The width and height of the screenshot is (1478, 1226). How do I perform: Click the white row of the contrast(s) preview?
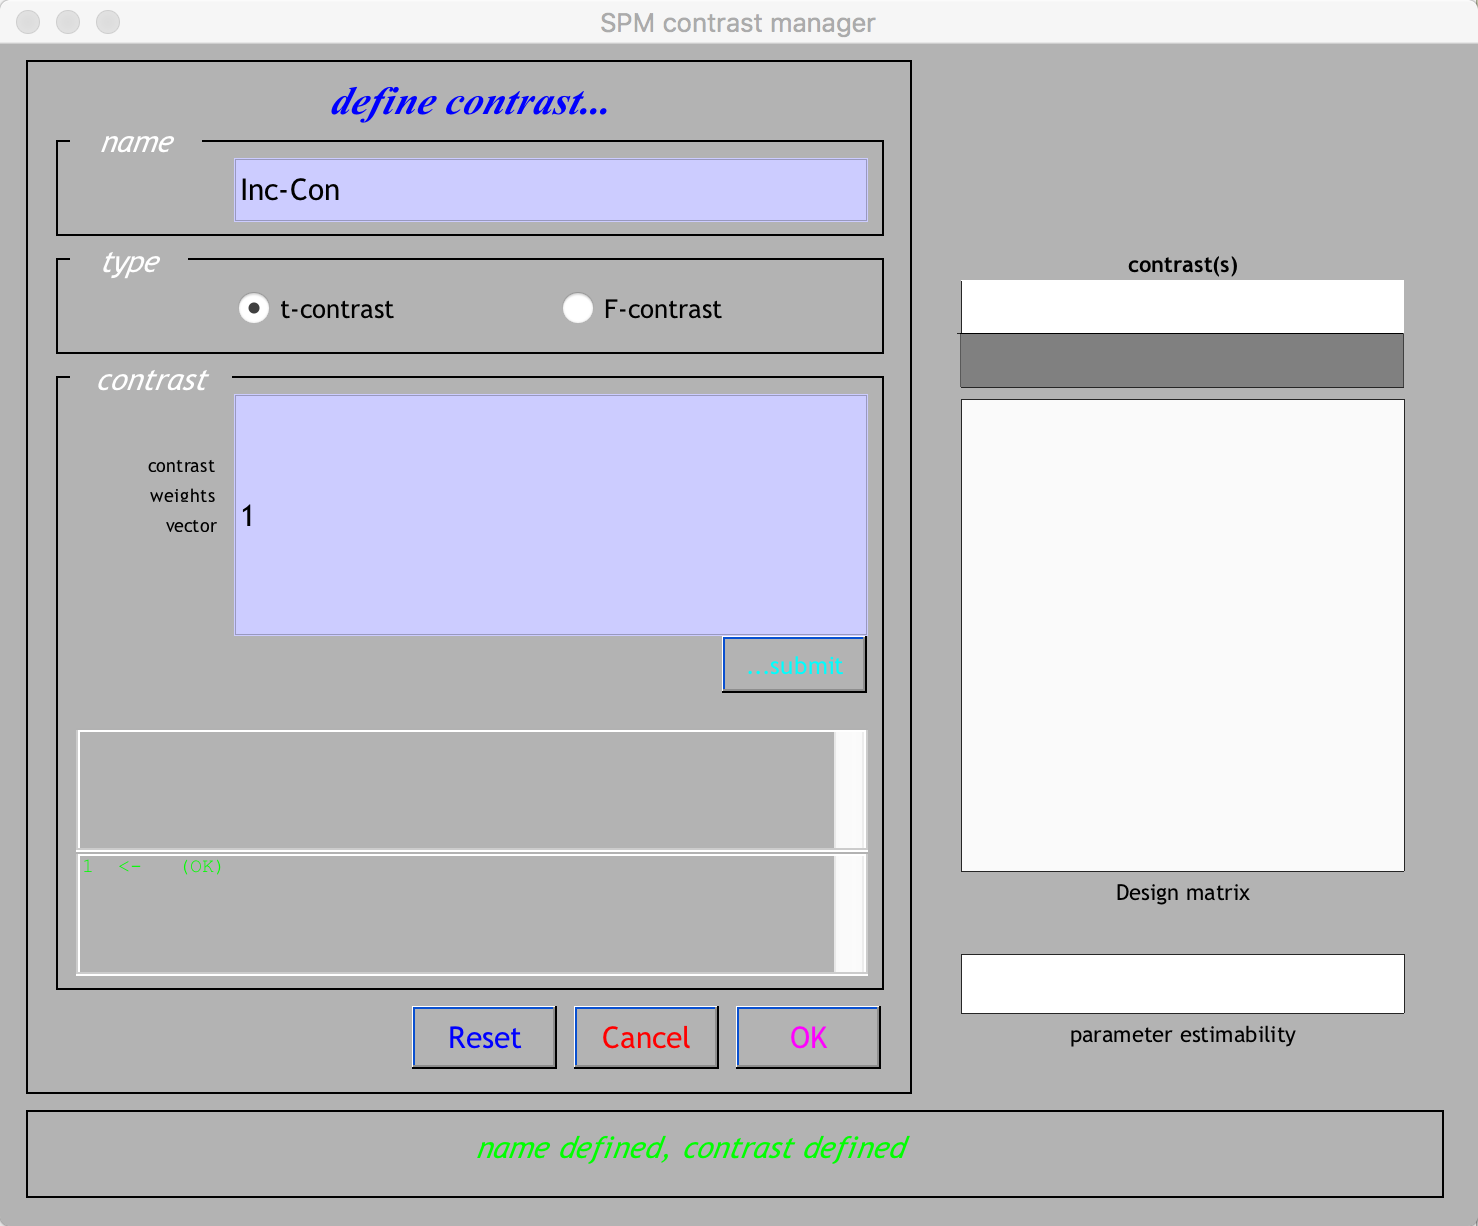coord(1182,307)
